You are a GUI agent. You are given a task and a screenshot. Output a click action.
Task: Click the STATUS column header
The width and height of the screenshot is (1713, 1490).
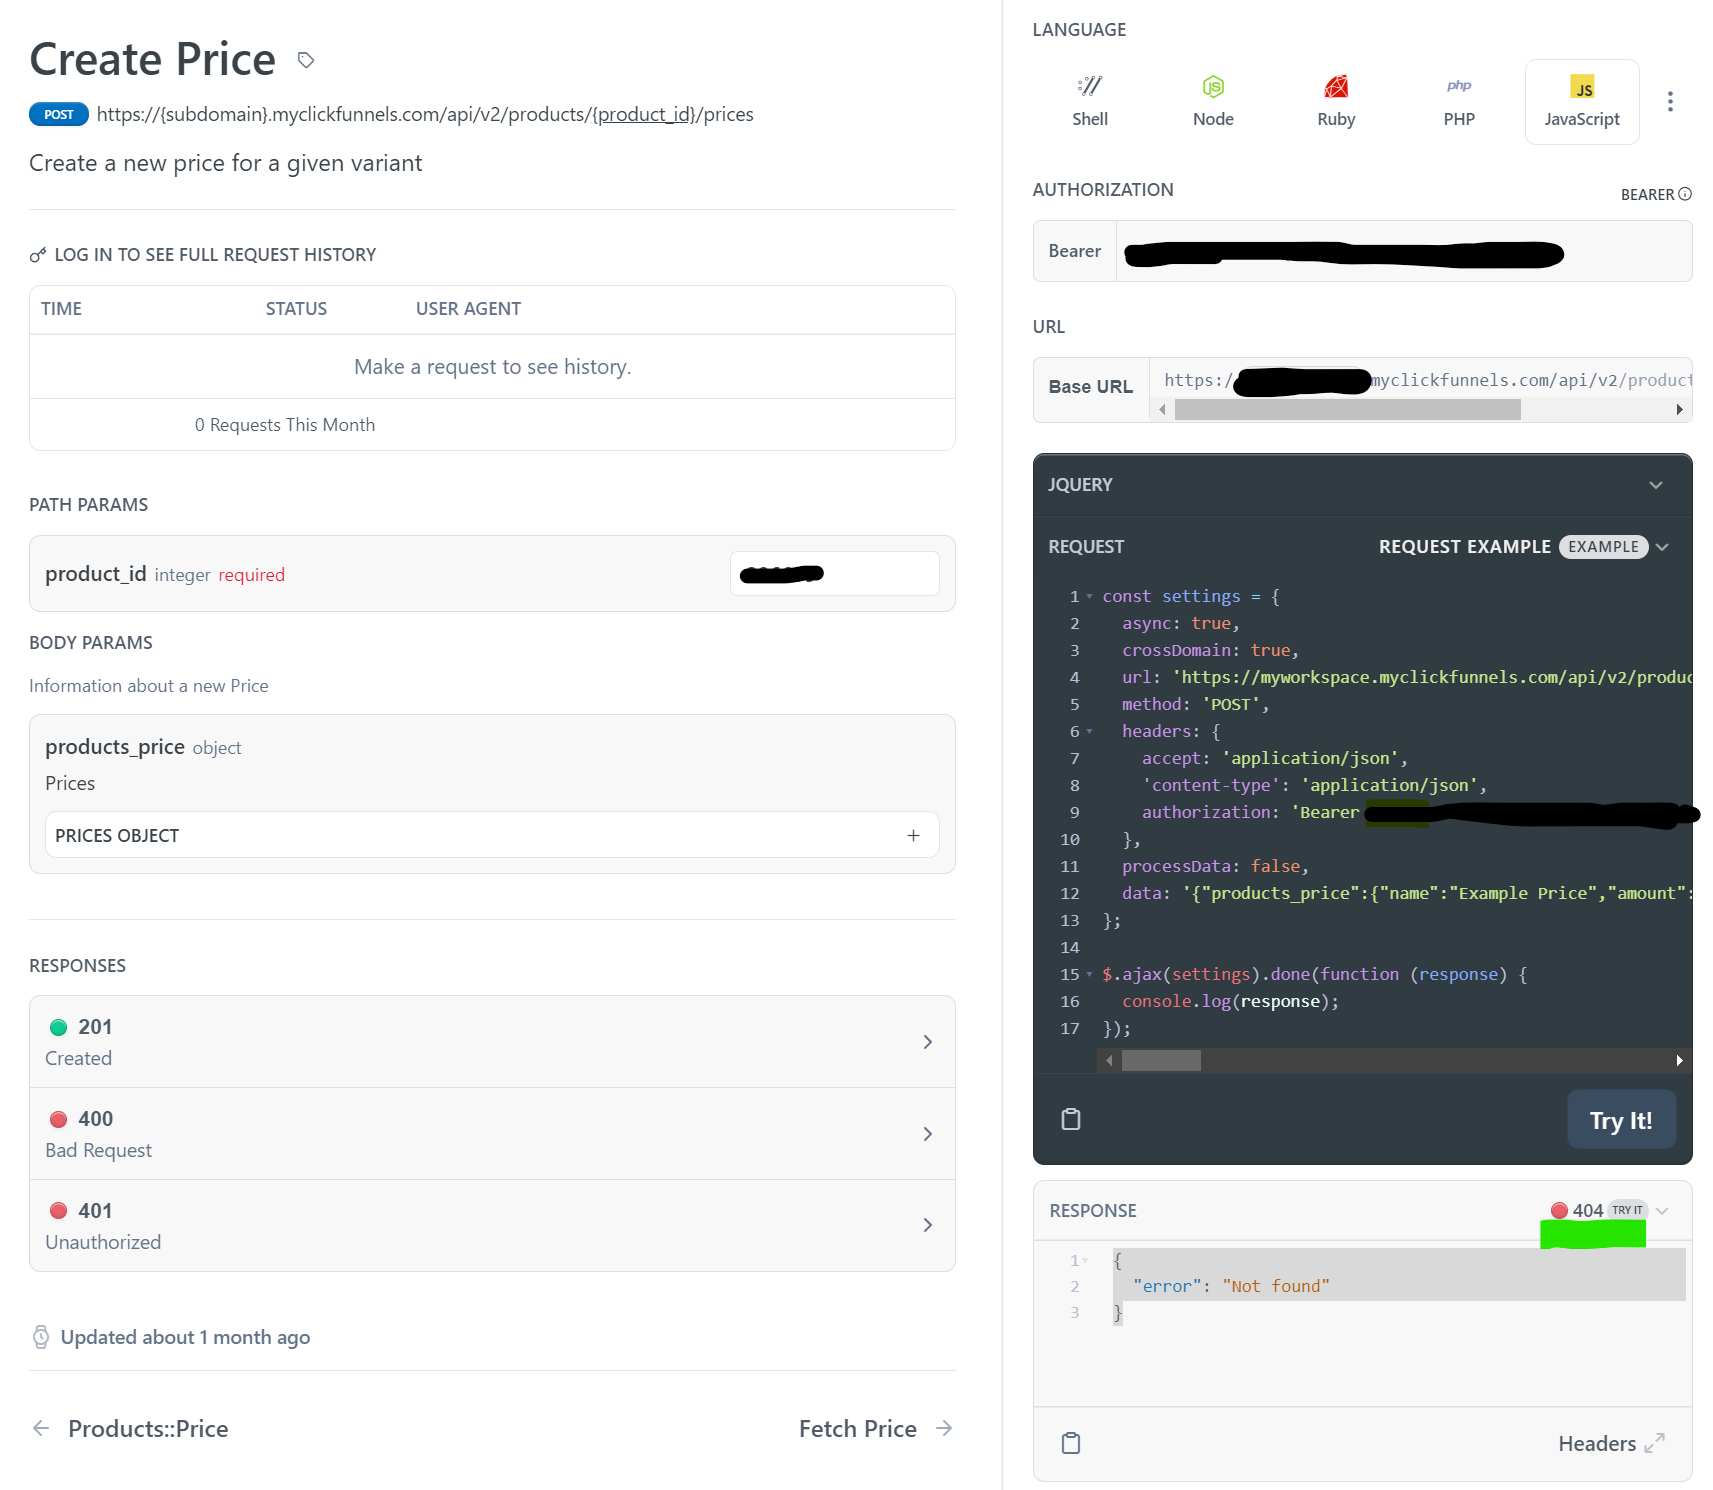click(296, 309)
